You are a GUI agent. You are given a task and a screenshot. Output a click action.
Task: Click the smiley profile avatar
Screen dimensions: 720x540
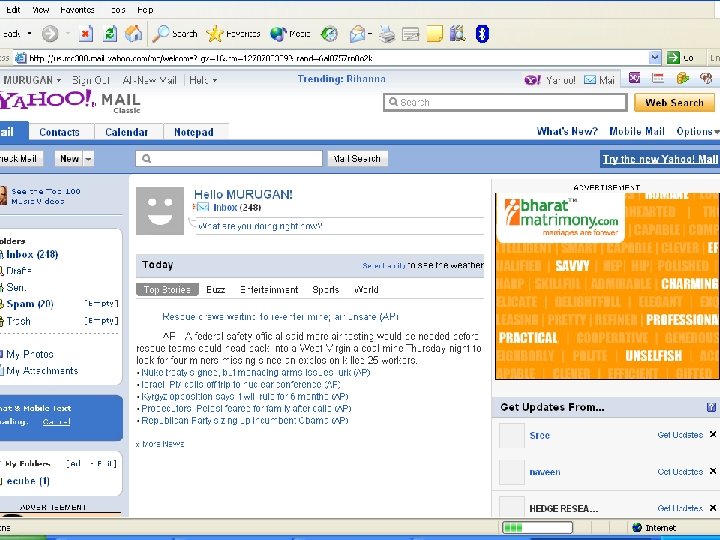160,211
